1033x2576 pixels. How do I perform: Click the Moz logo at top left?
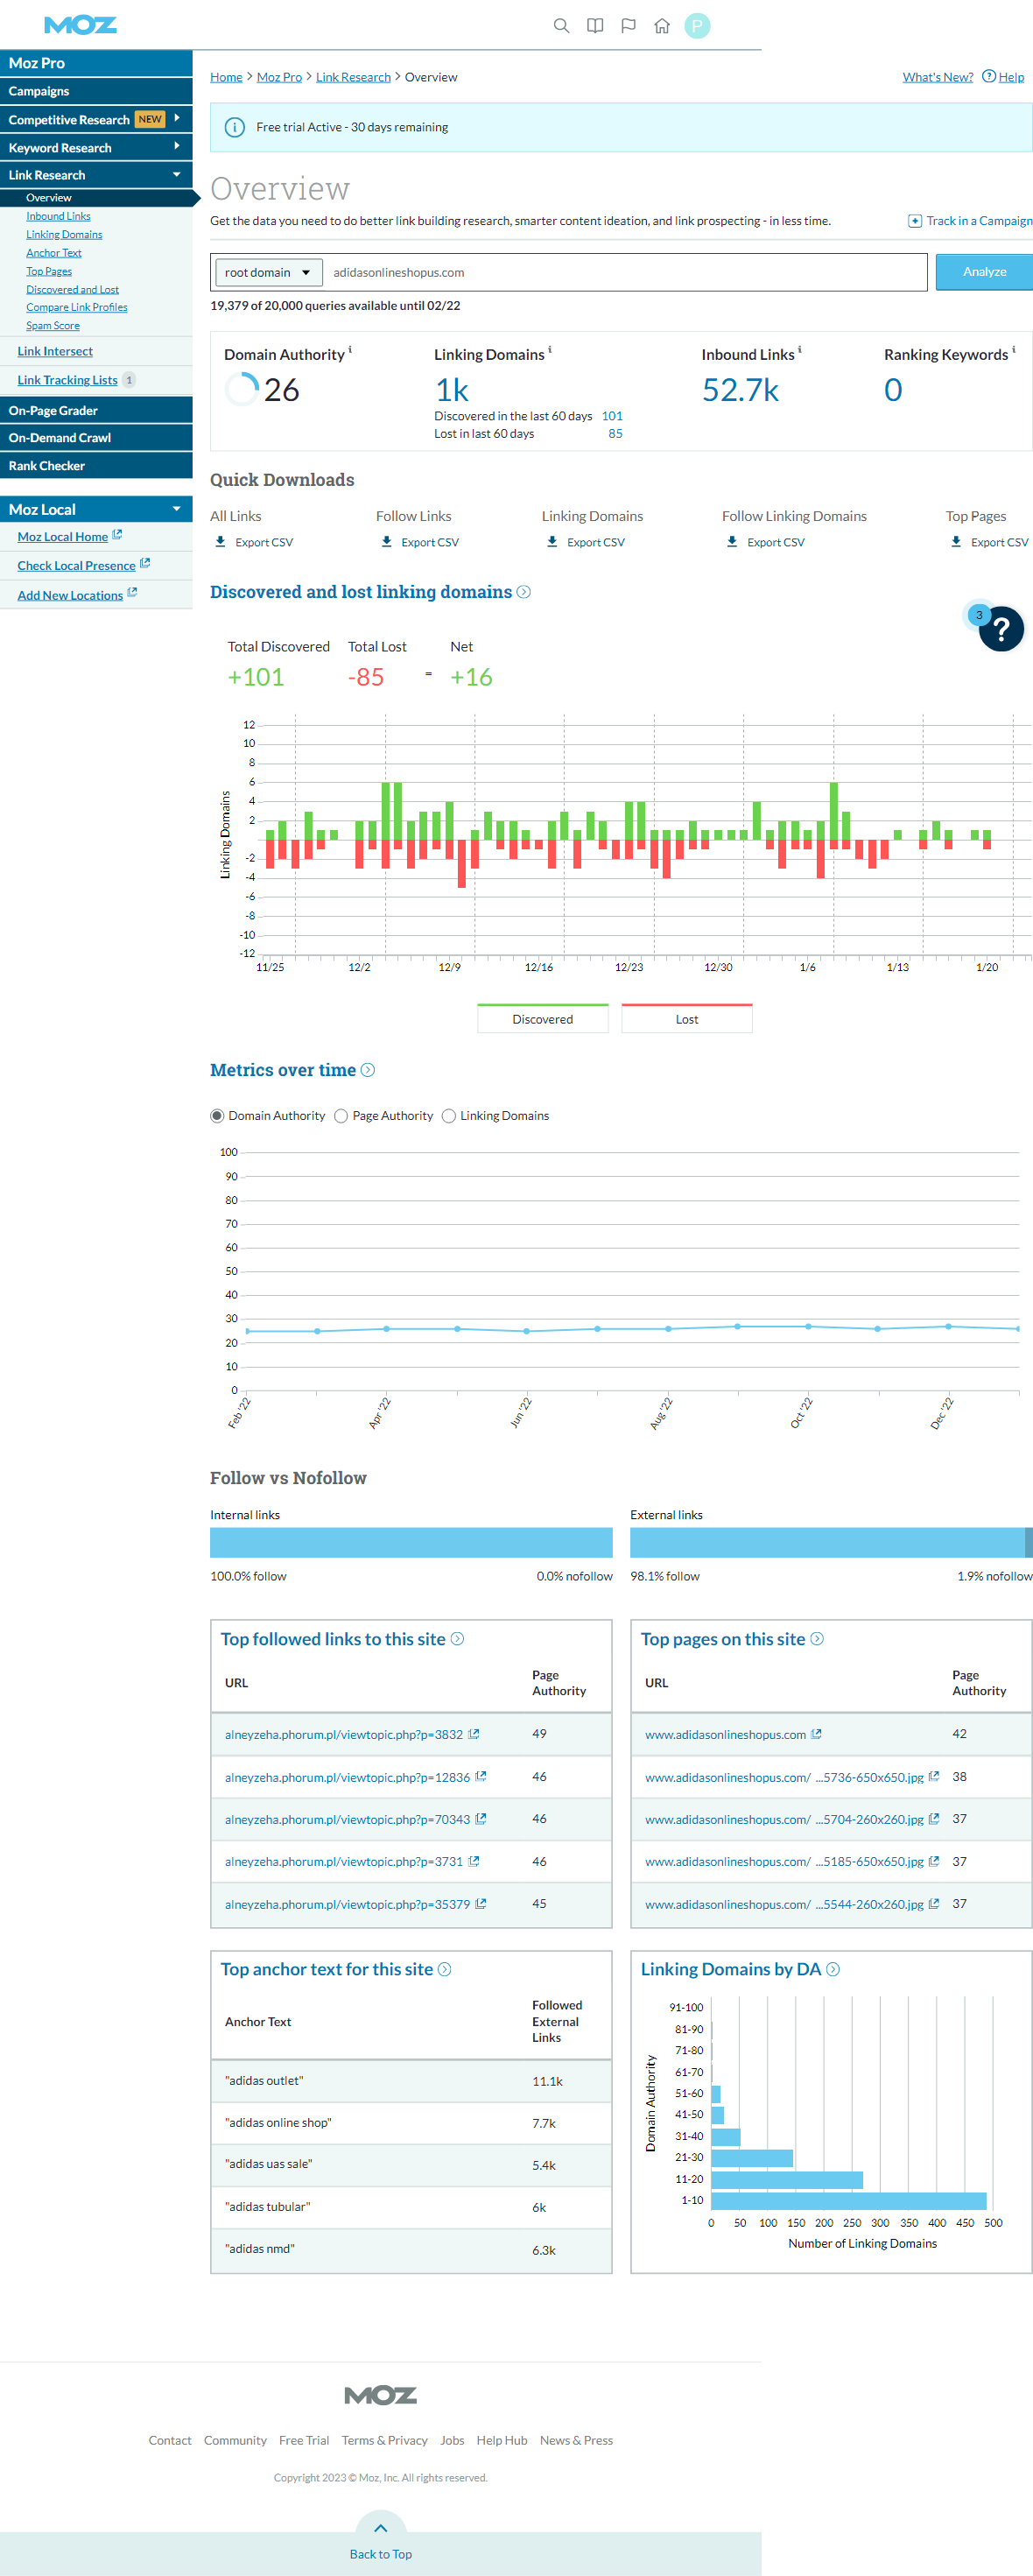point(80,25)
